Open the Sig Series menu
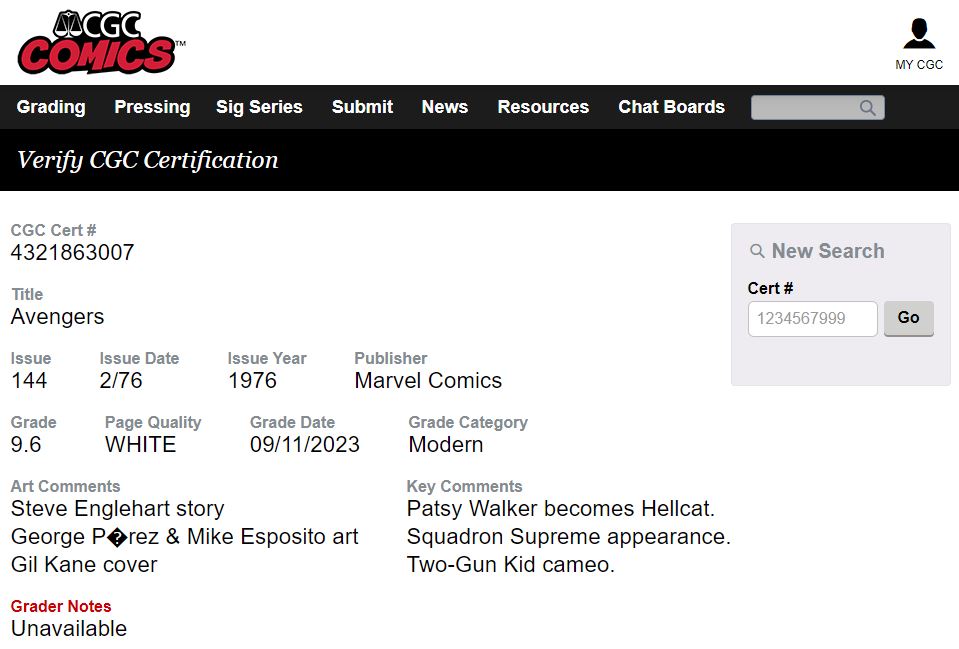Viewport: 959px width, 649px height. [259, 107]
